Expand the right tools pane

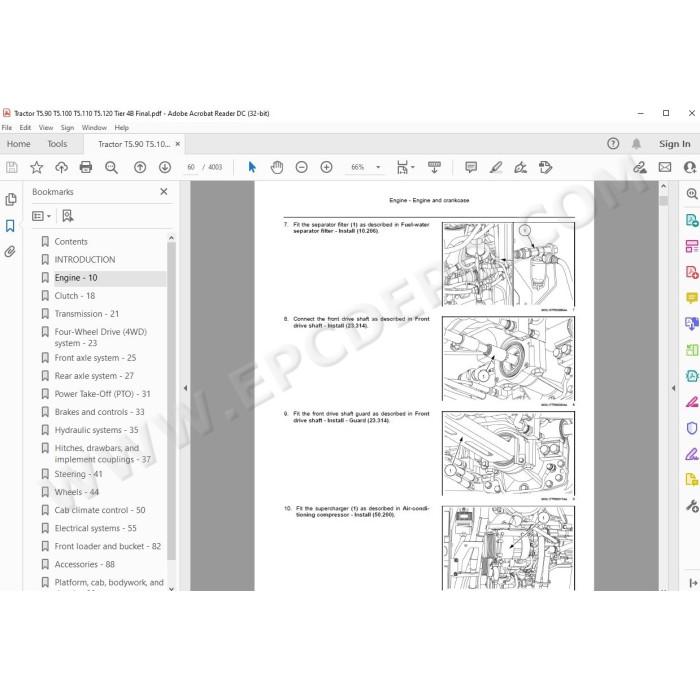coord(693,583)
